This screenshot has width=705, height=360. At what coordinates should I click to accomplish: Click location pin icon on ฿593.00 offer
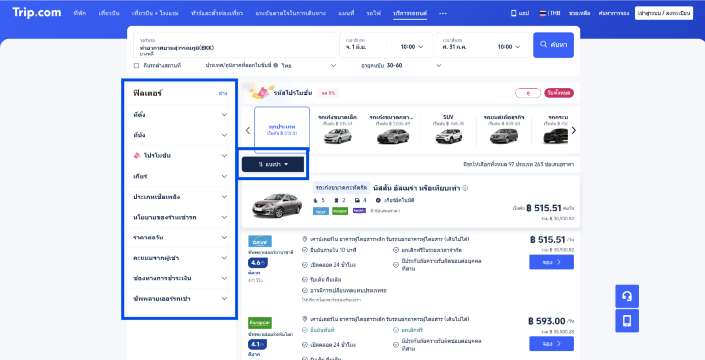[x=305, y=319]
